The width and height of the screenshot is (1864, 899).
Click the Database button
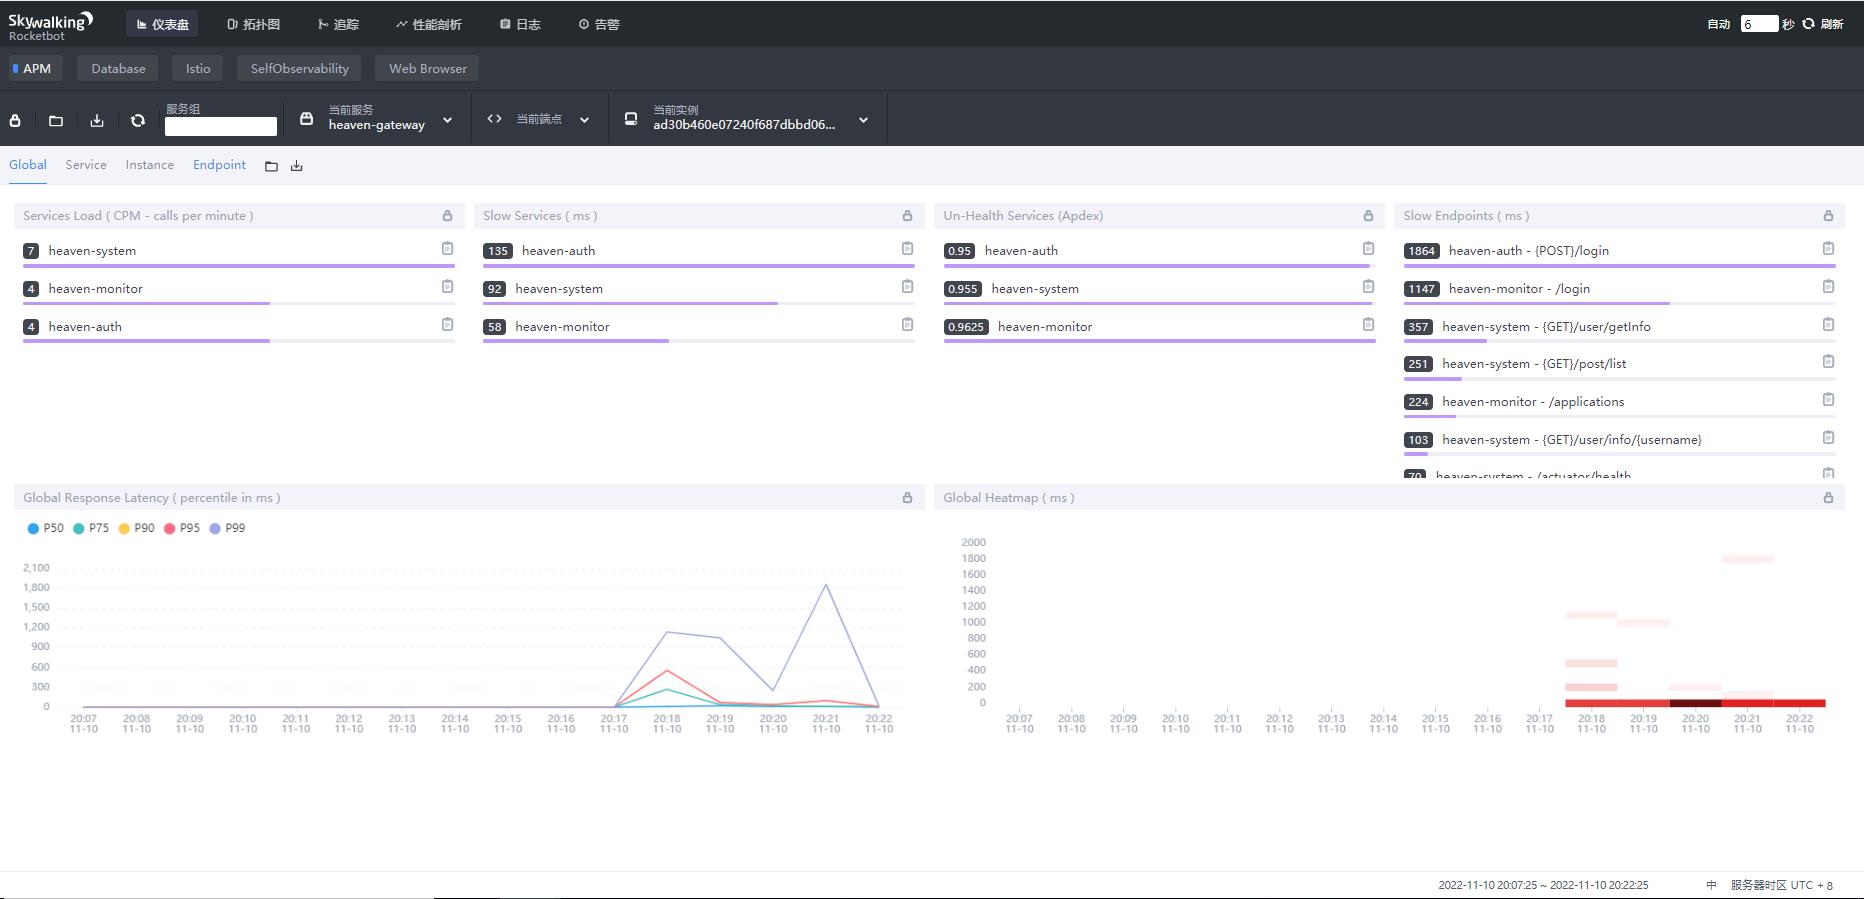pyautogui.click(x=118, y=69)
